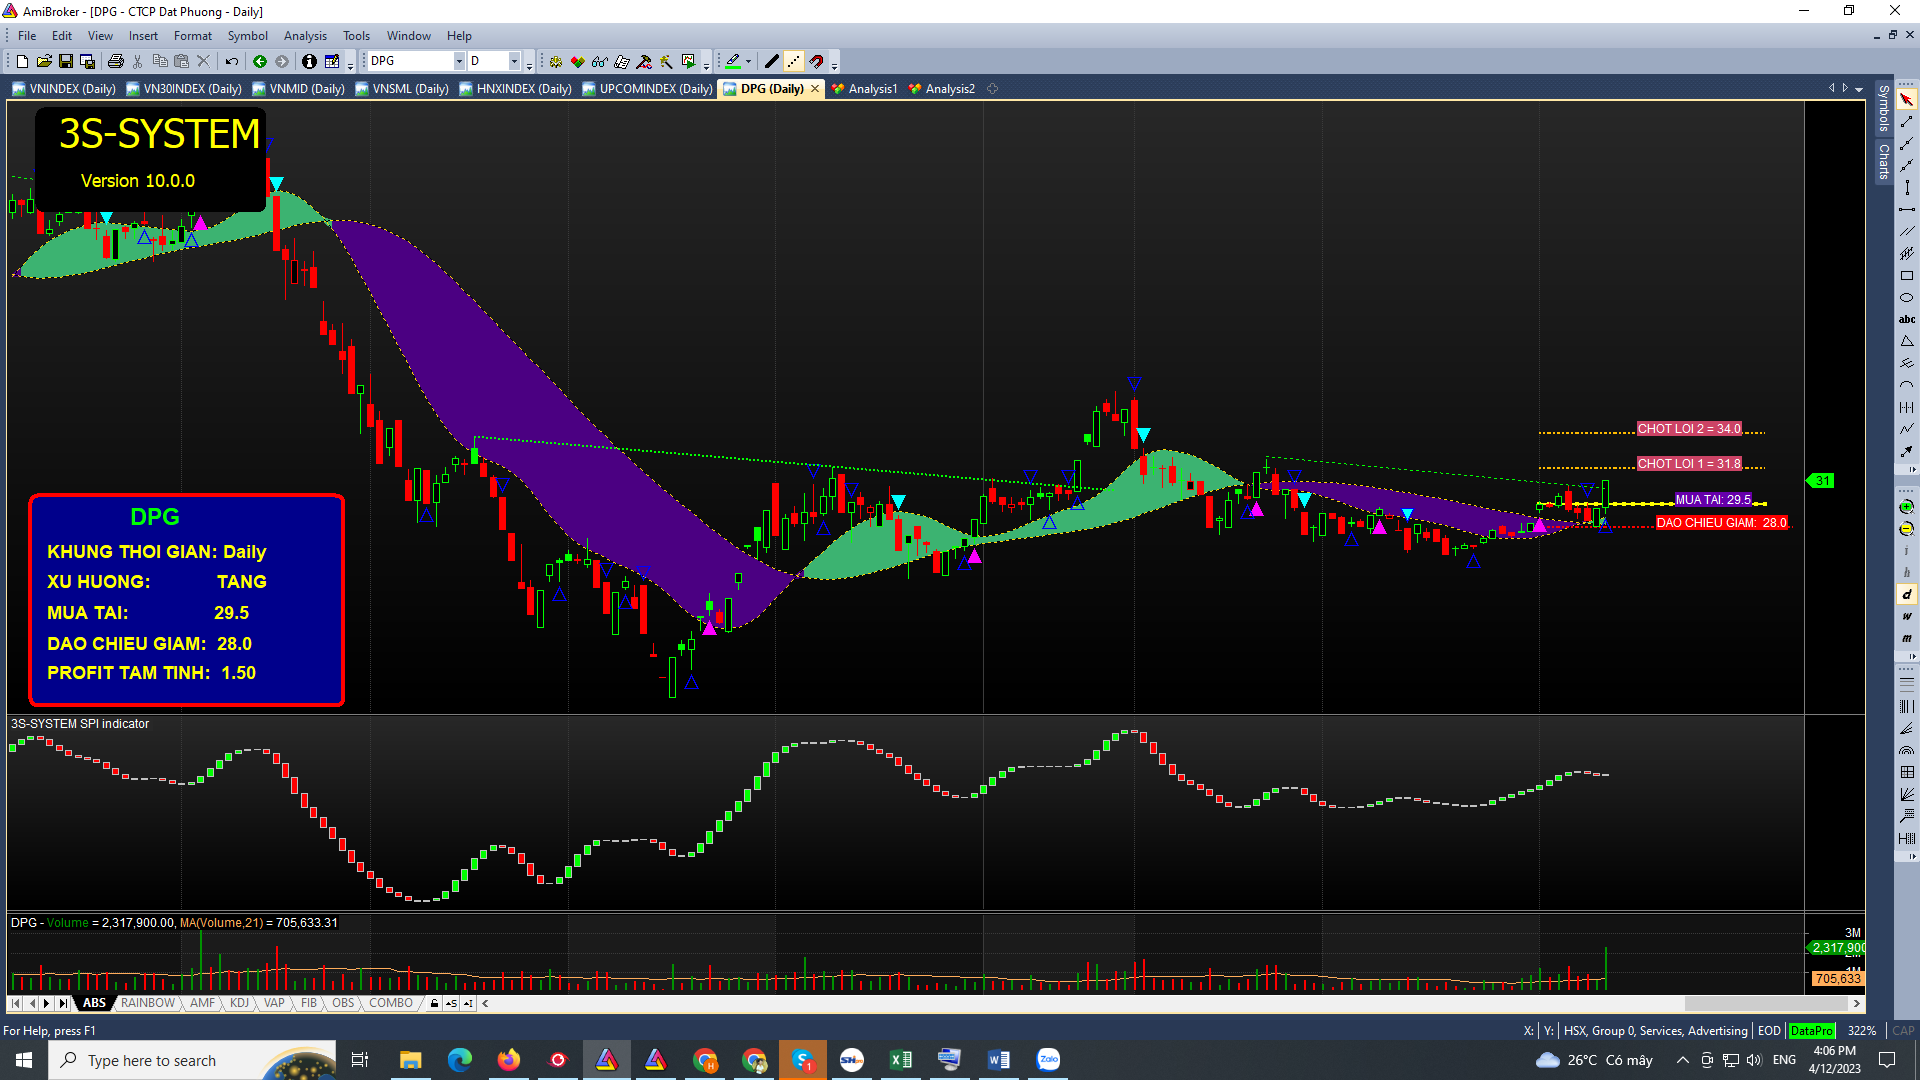Click the print toolbar icon

[116, 62]
